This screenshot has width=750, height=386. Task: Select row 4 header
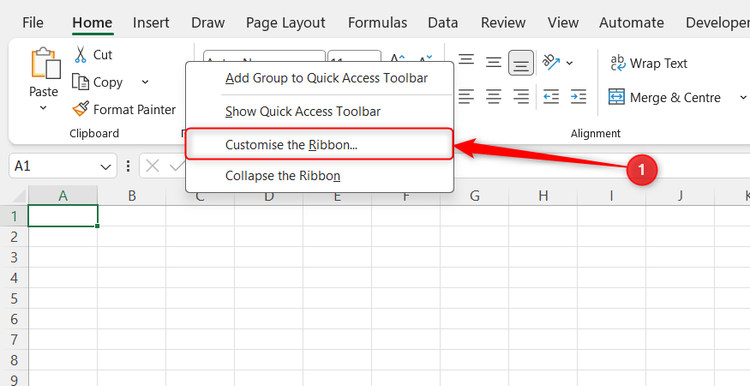(14, 278)
